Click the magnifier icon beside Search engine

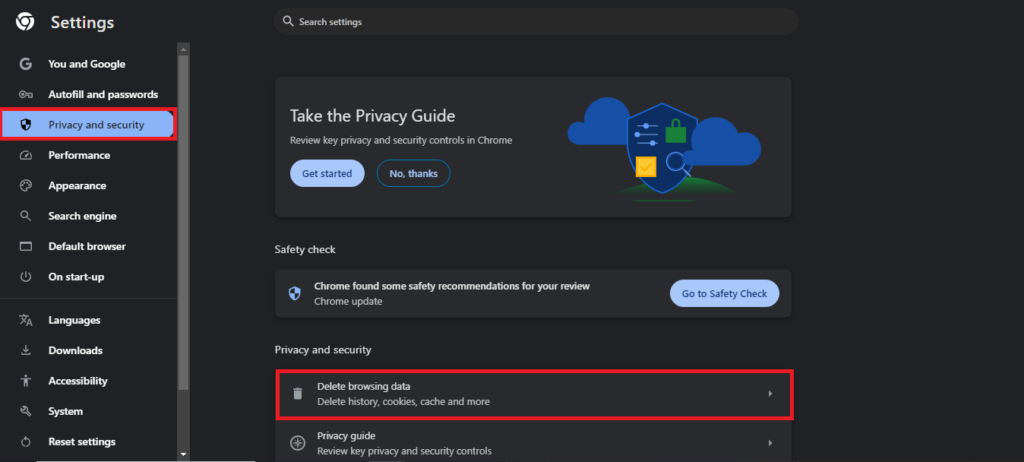[25, 216]
